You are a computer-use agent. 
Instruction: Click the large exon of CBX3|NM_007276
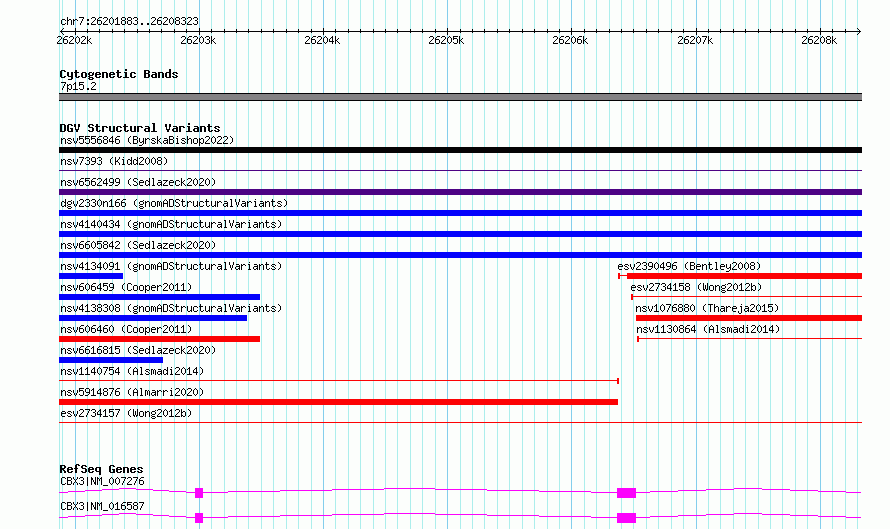tap(627, 493)
